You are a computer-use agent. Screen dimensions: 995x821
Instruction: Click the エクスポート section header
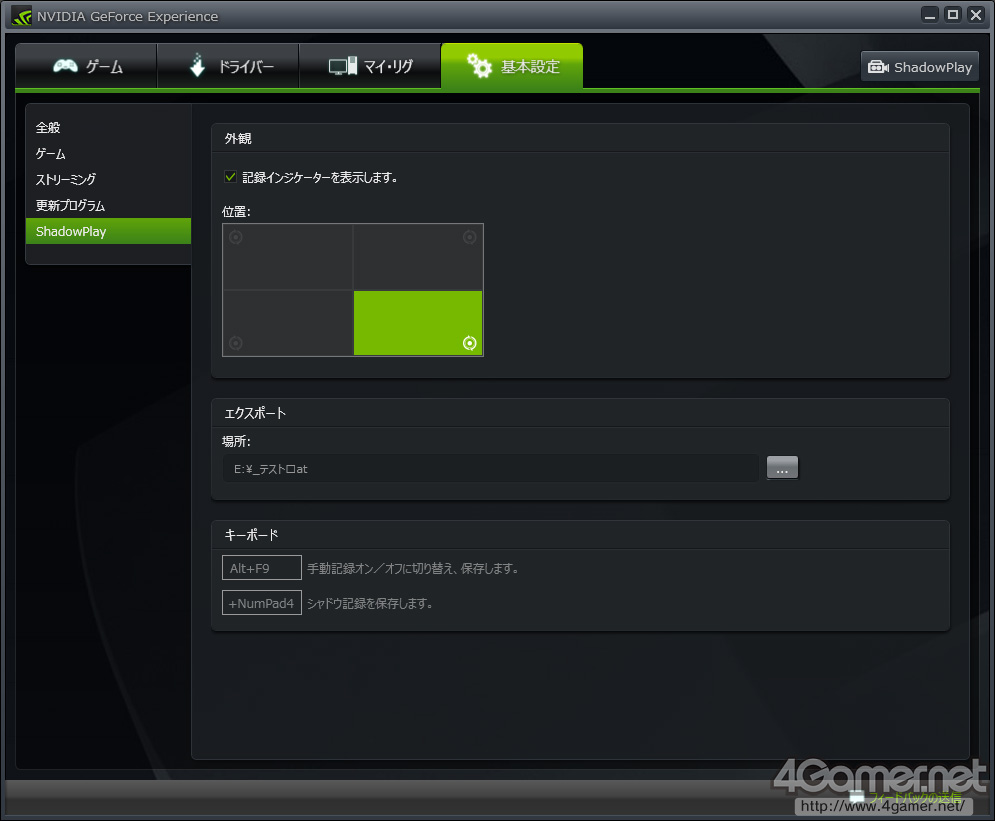pyautogui.click(x=255, y=413)
